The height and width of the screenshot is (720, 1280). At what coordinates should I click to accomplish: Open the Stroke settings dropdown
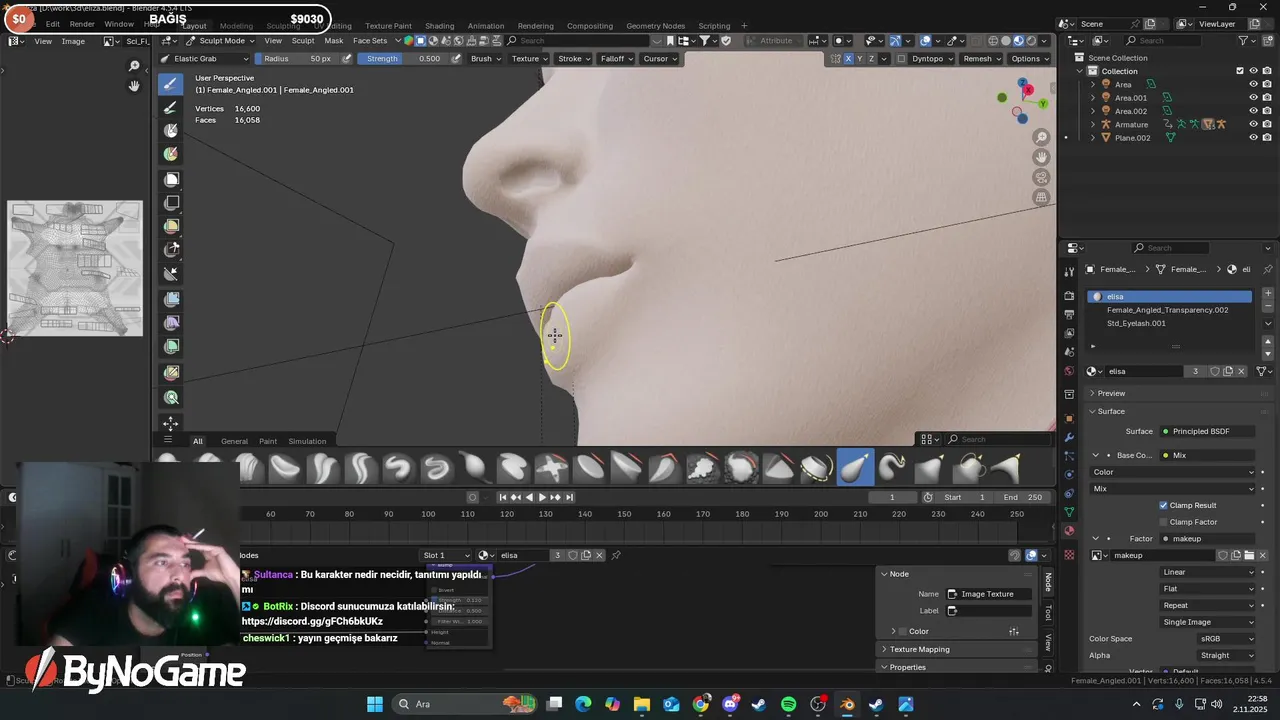pos(573,58)
